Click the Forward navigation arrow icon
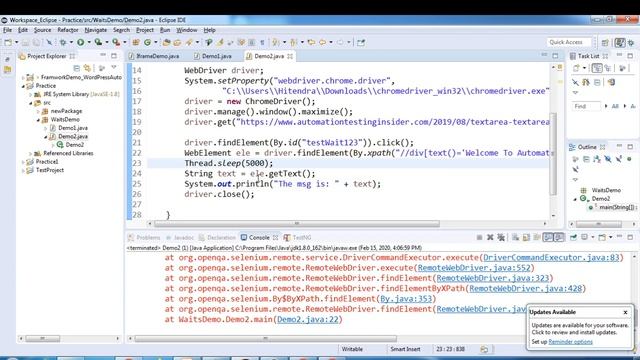This screenshot has height=360, width=640. 340,42
